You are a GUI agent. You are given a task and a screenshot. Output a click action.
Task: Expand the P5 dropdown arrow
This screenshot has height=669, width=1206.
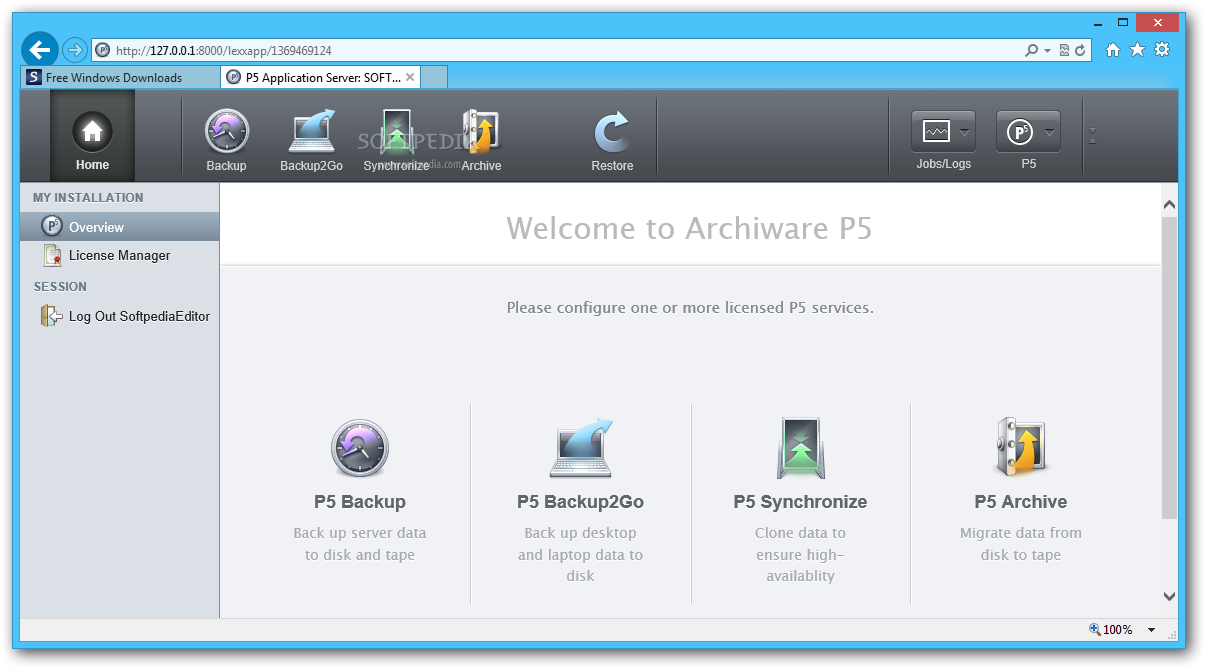(x=1050, y=131)
